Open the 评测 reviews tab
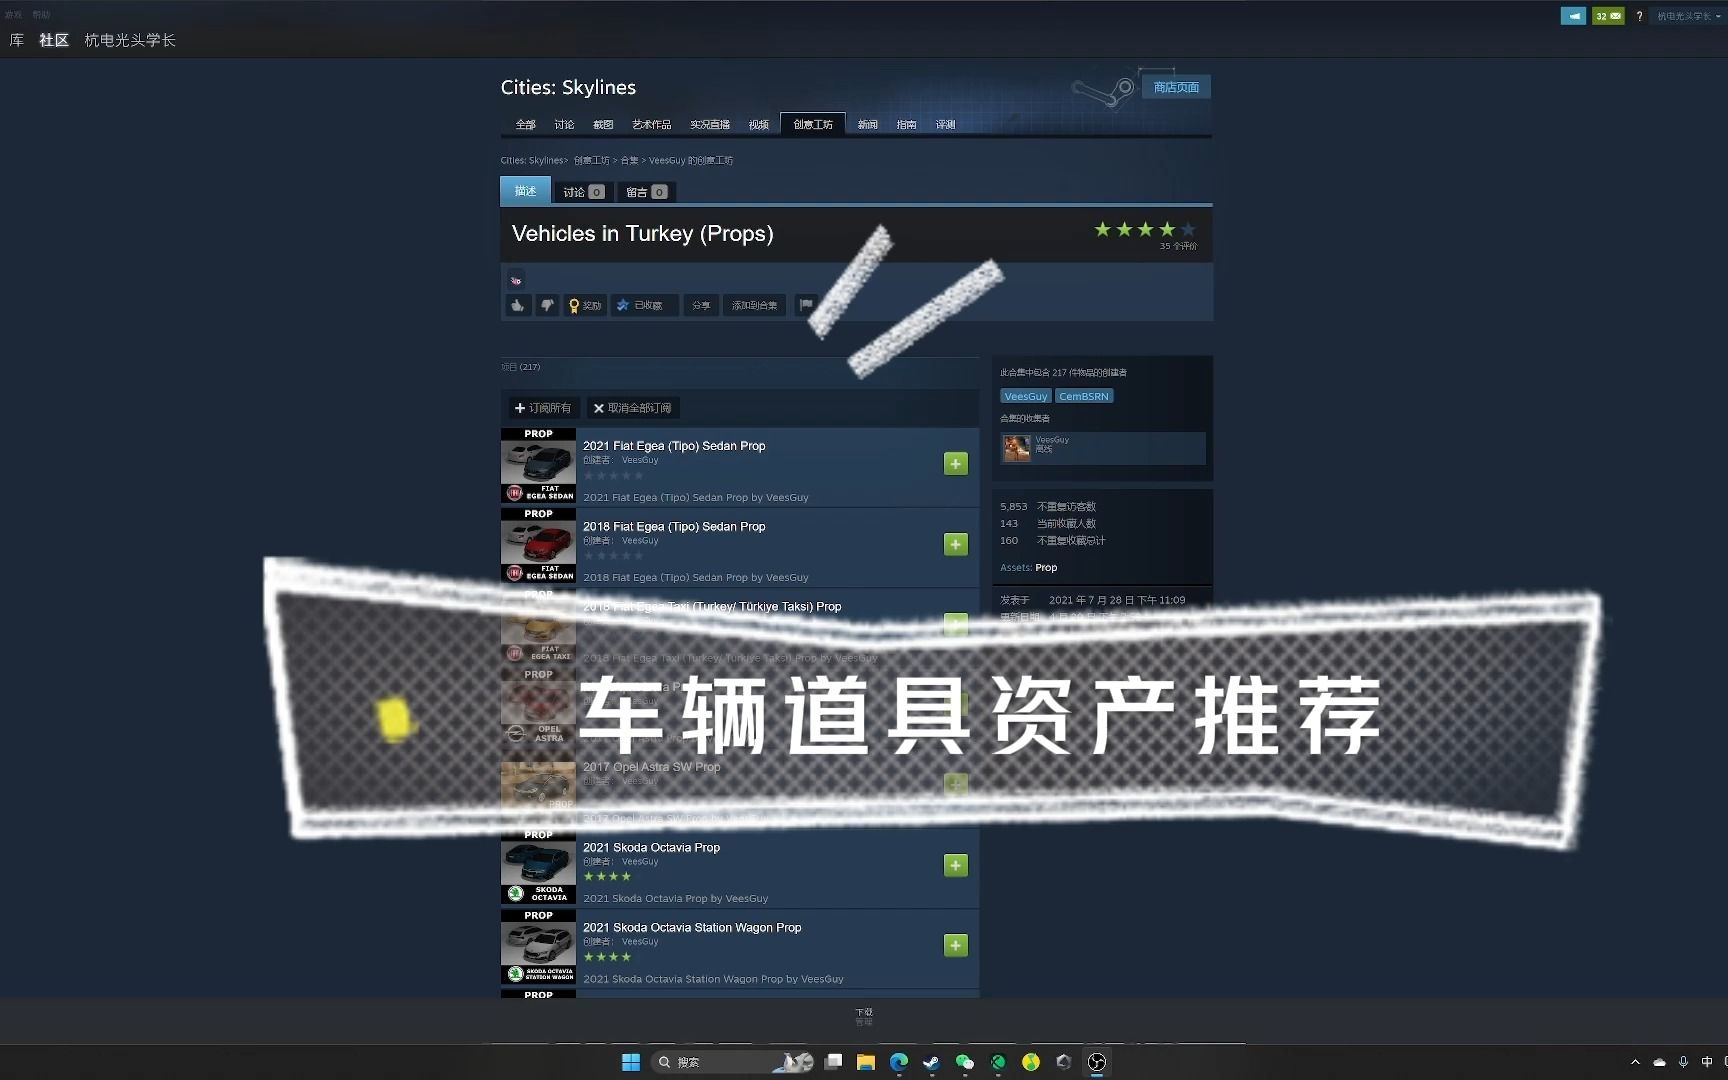This screenshot has height=1080, width=1728. point(945,124)
